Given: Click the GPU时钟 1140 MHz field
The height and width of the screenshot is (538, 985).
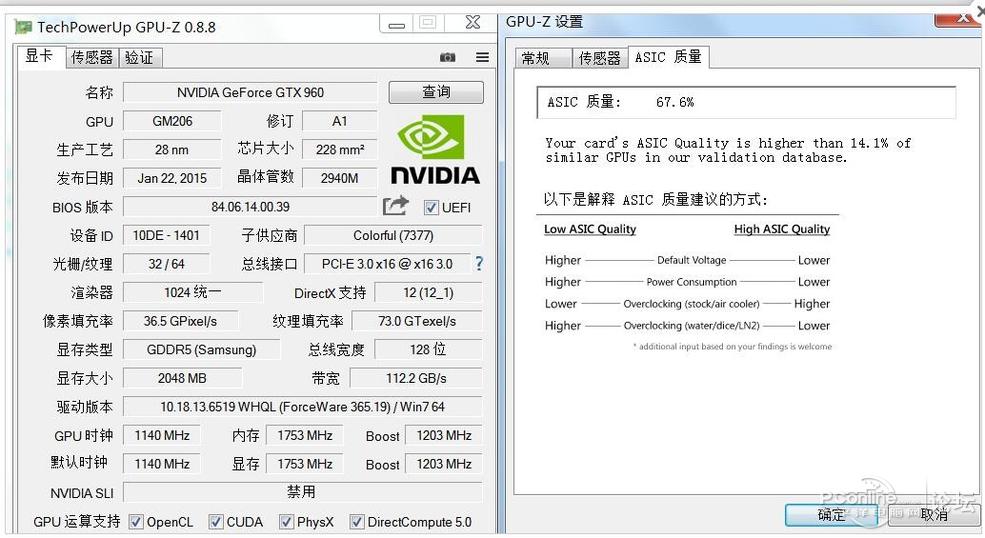Looking at the screenshot, I should pyautogui.click(x=162, y=435).
